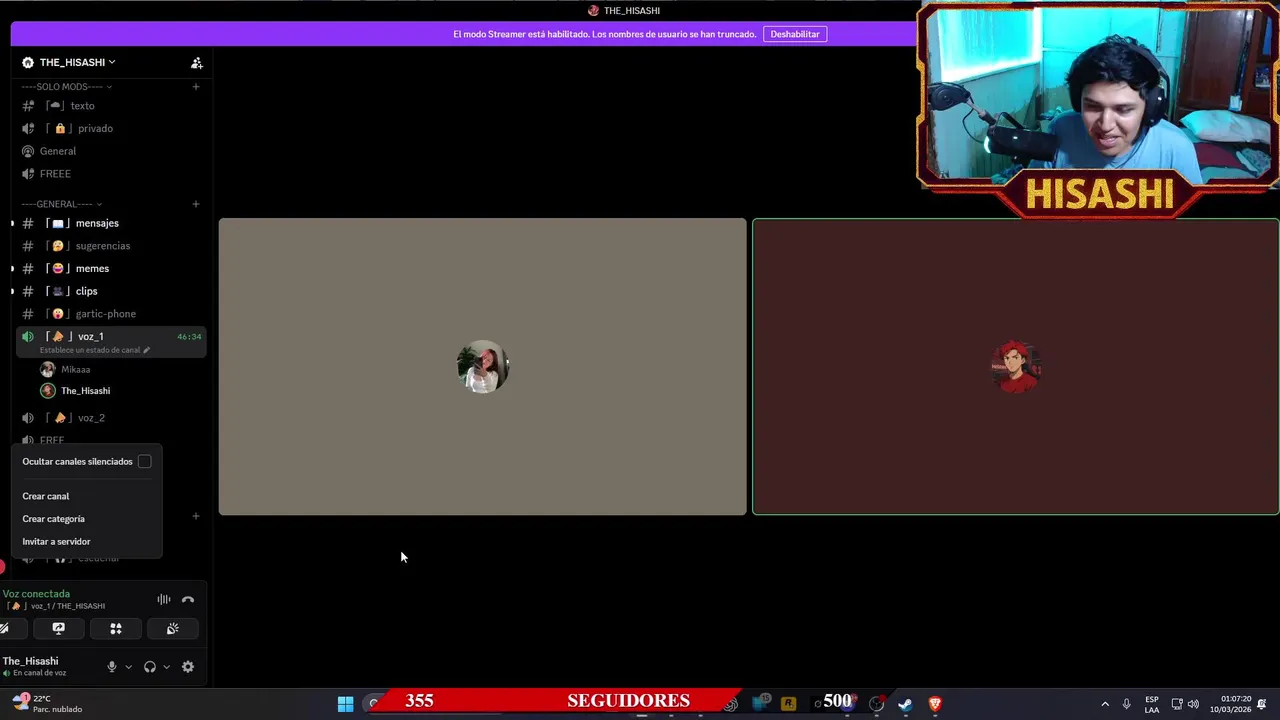Show hidden system tray icons chevron
Image resolution: width=1280 pixels, height=720 pixels.
click(x=1105, y=704)
